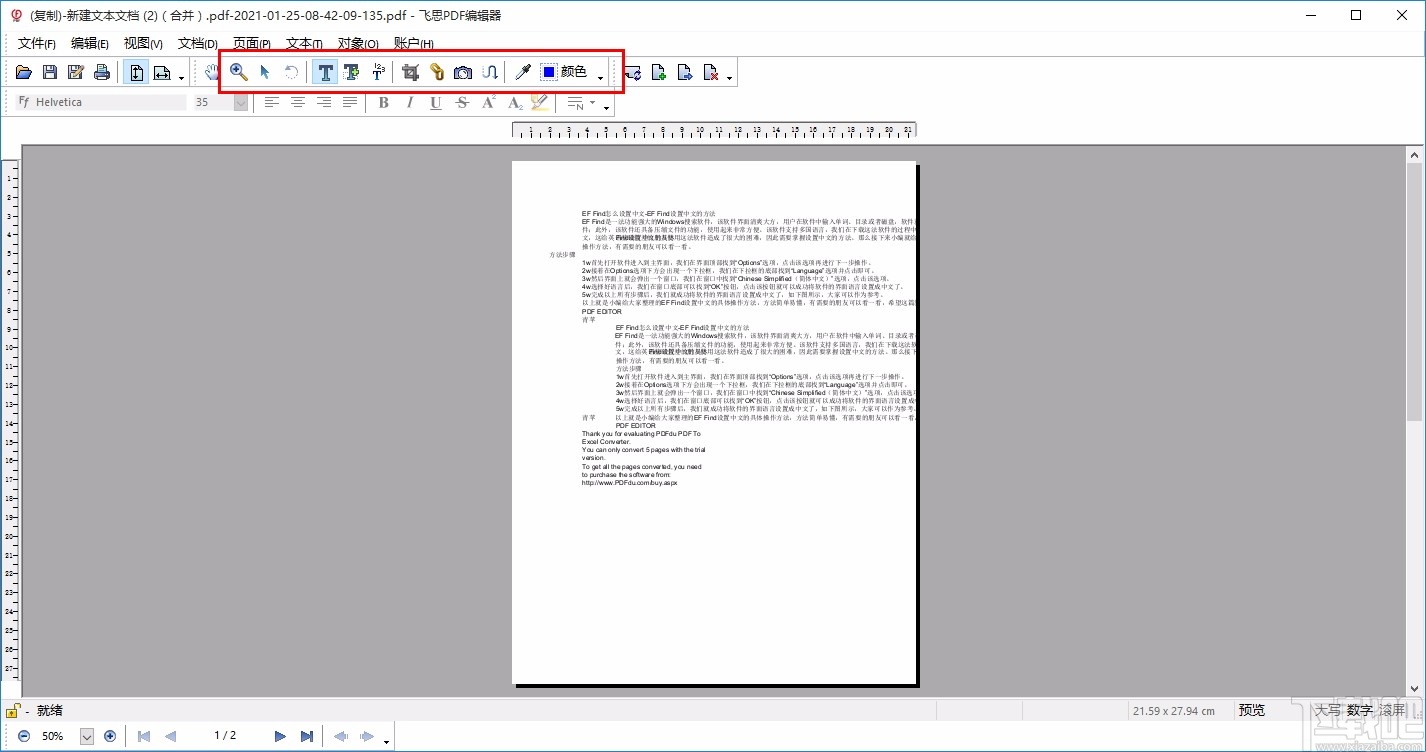Click the 1 / 2 page number field

[x=225, y=736]
